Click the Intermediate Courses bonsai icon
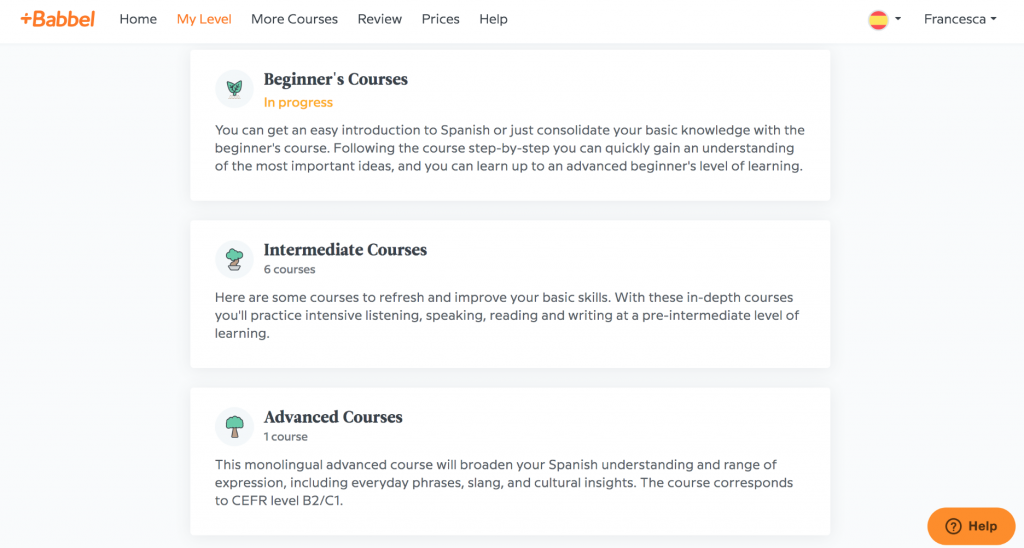The image size is (1024, 548). [x=234, y=260]
